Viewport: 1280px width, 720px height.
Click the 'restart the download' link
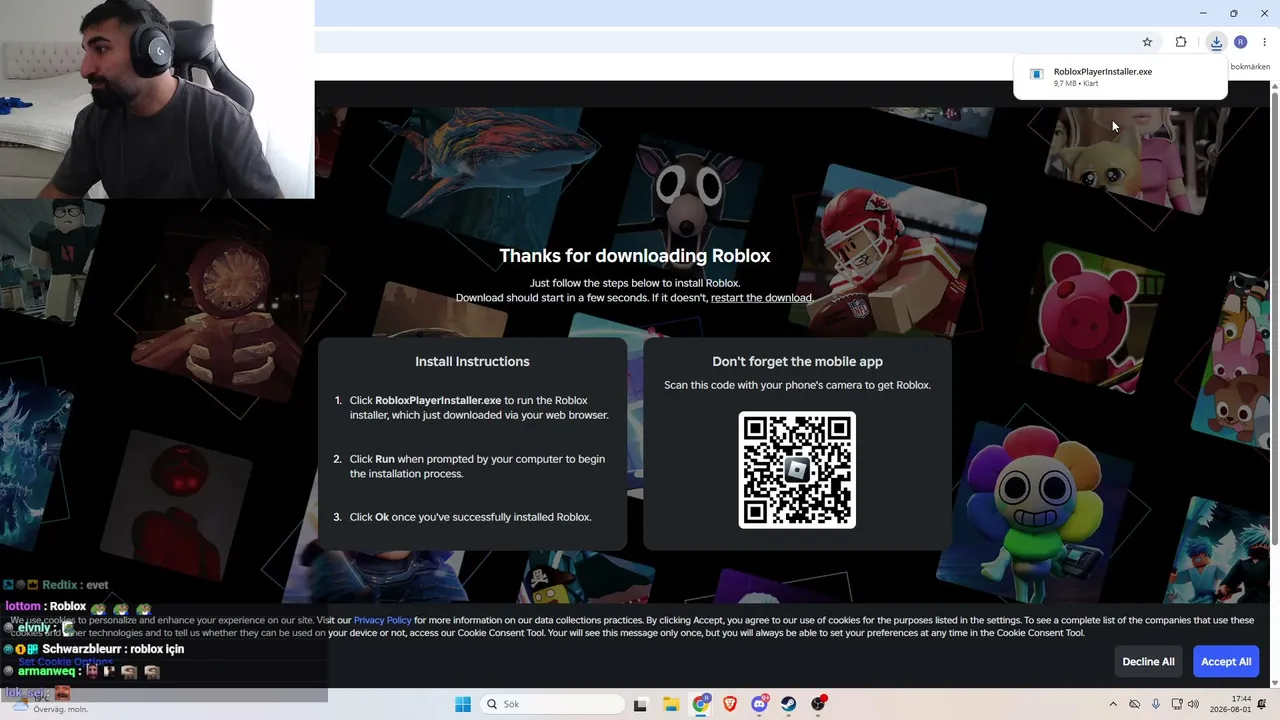761,298
